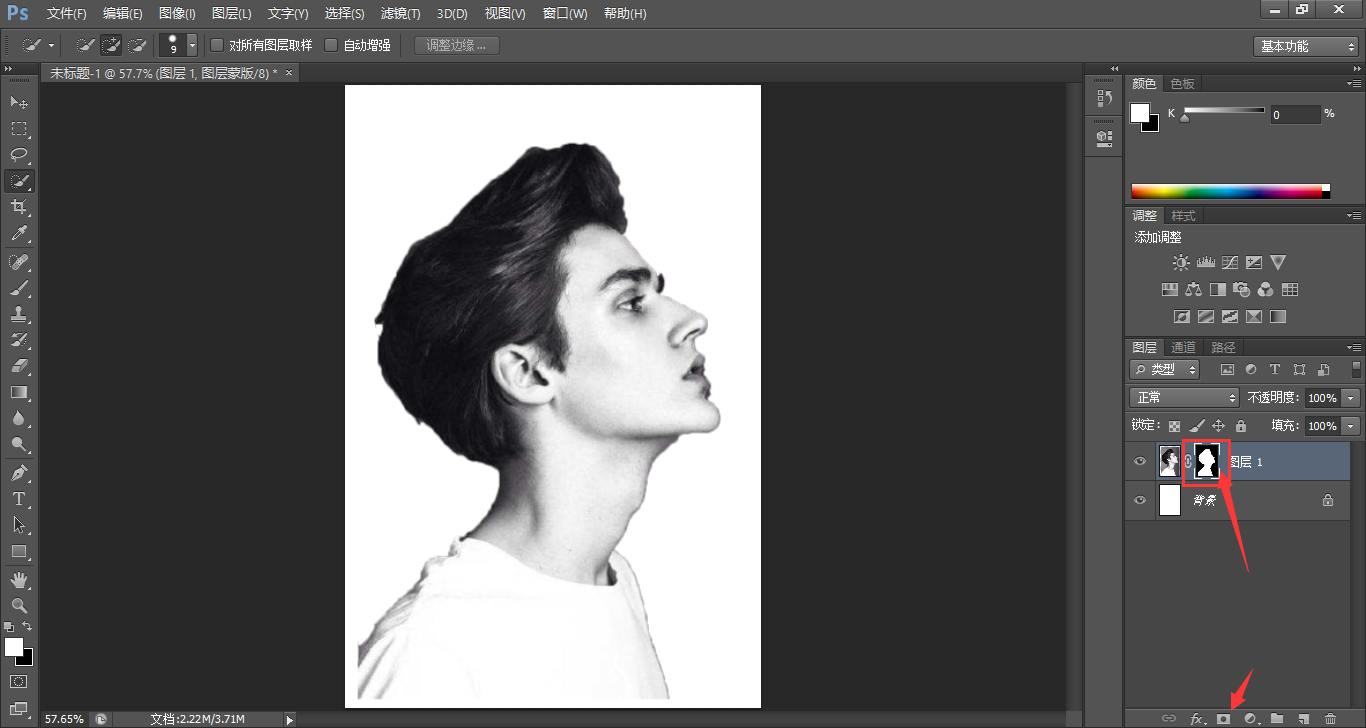Click the foreground color swatch in Color panel
Viewport: 1366px width, 728px height.
pyautogui.click(x=1140, y=112)
